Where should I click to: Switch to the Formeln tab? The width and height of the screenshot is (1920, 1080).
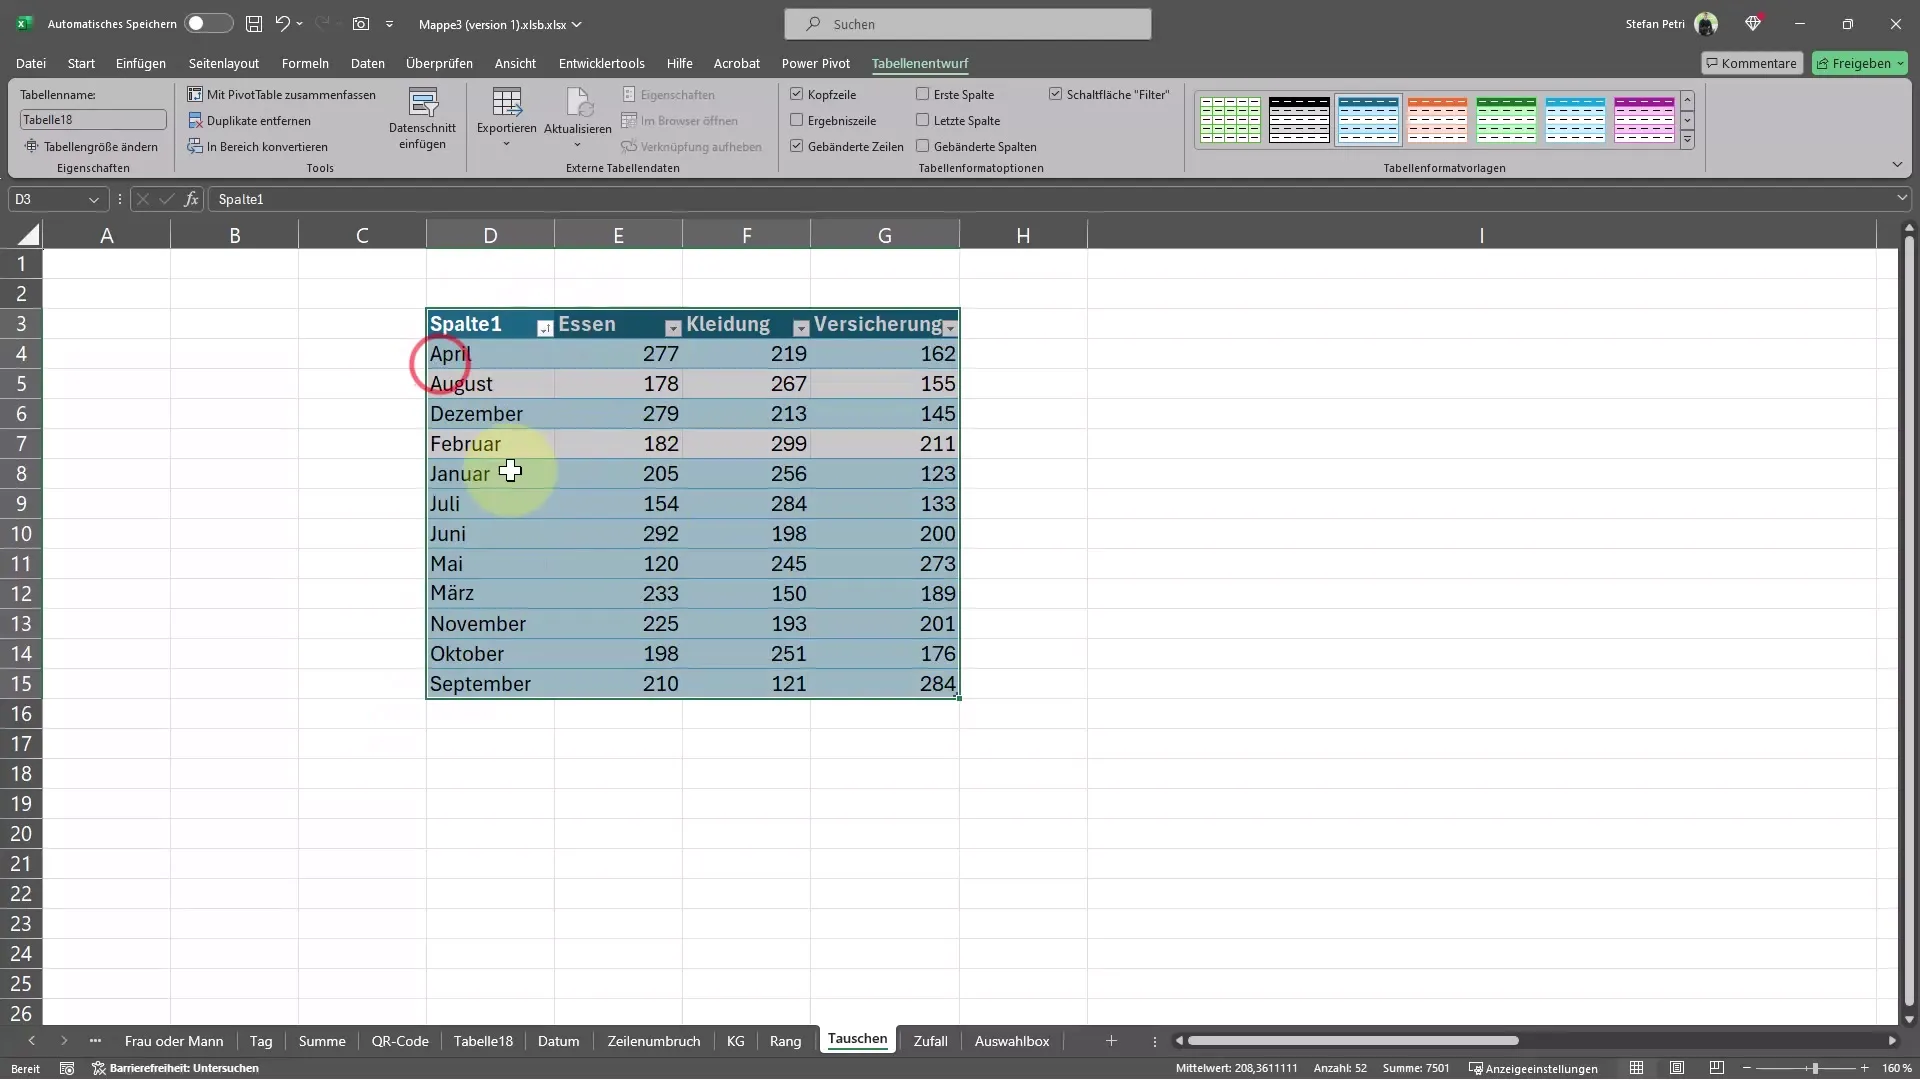point(305,63)
